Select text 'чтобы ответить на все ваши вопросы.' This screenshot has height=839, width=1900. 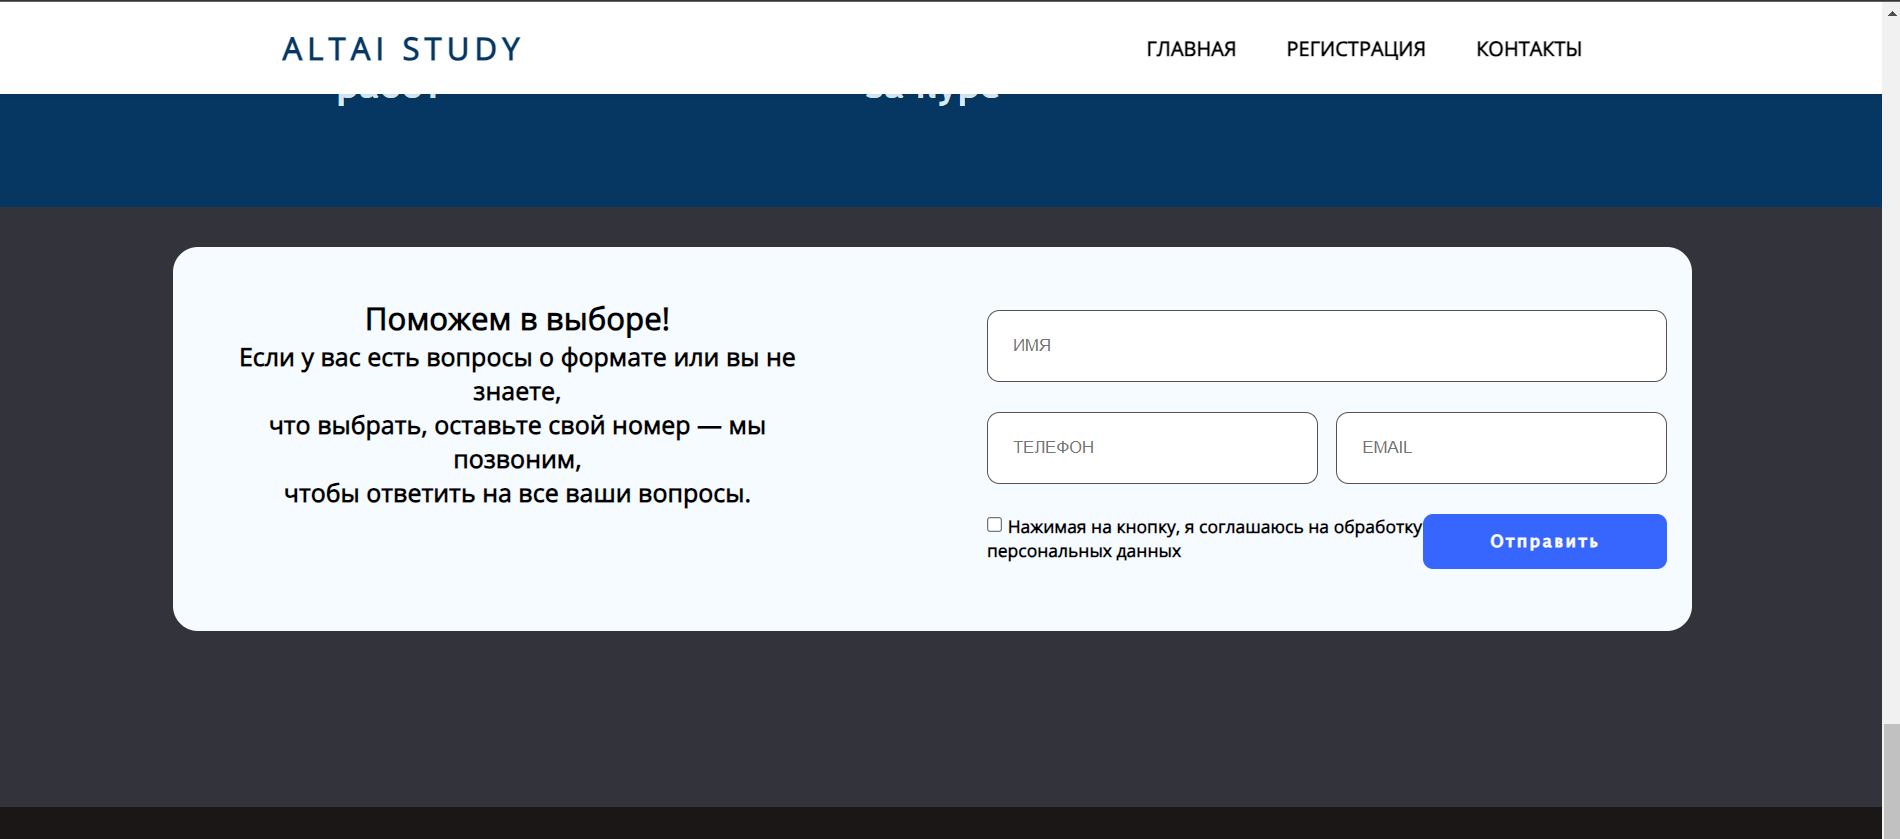coord(517,494)
